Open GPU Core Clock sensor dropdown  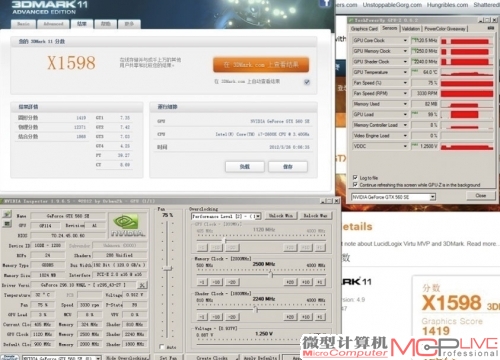(405, 40)
